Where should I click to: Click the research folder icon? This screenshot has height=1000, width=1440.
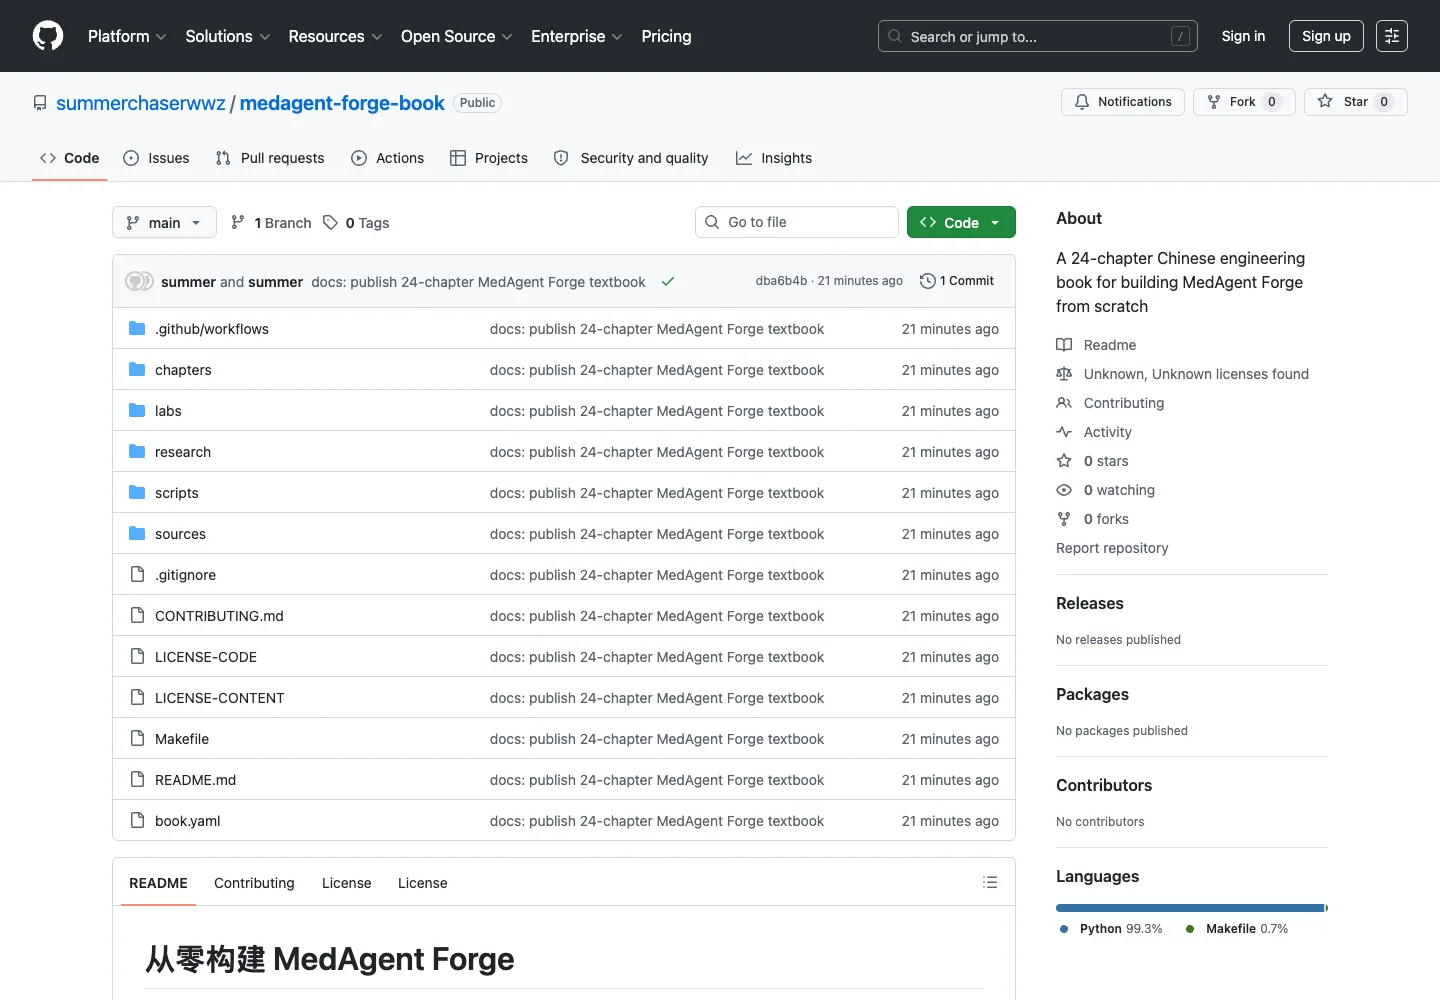click(137, 452)
